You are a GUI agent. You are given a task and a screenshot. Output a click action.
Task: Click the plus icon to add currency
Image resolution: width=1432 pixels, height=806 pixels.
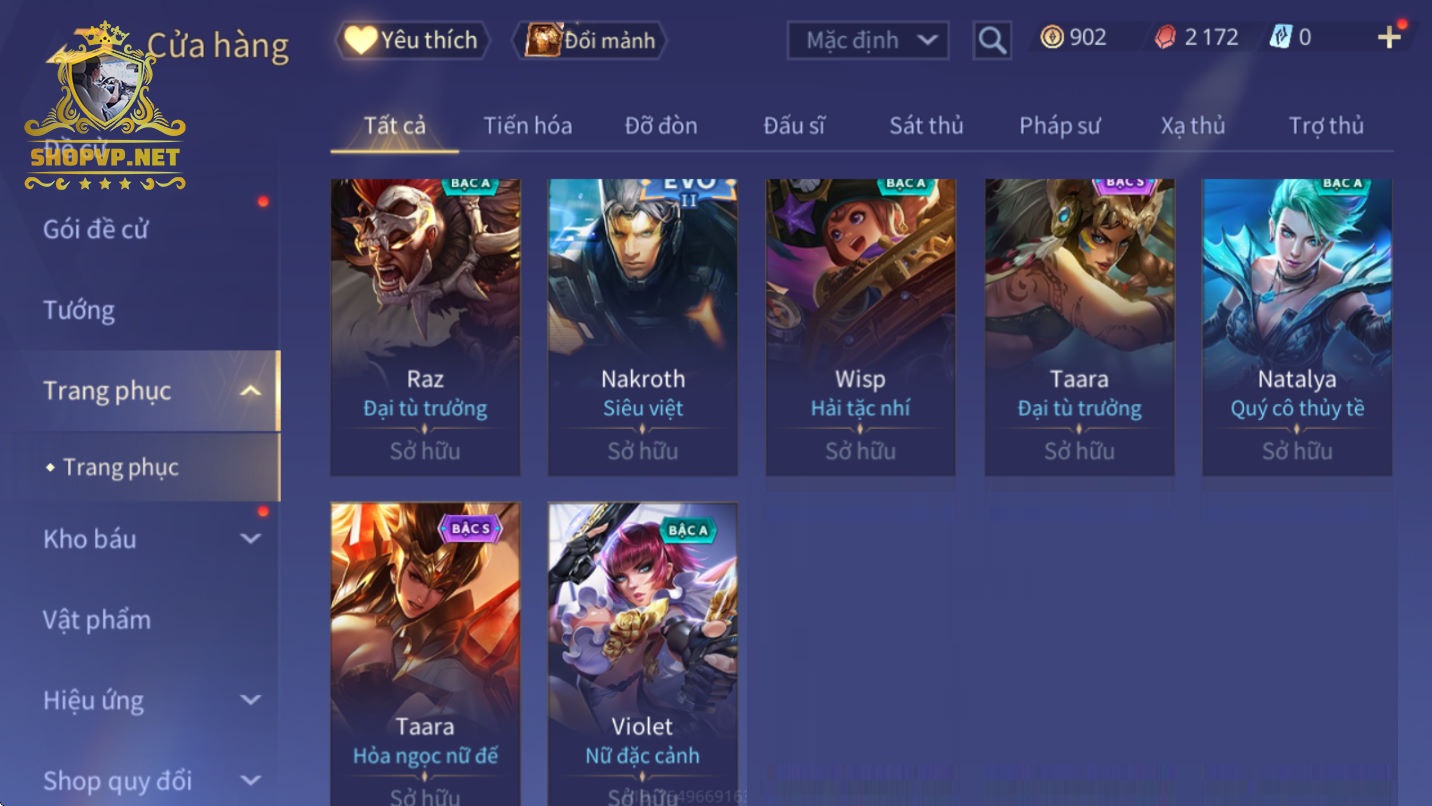pos(1389,38)
